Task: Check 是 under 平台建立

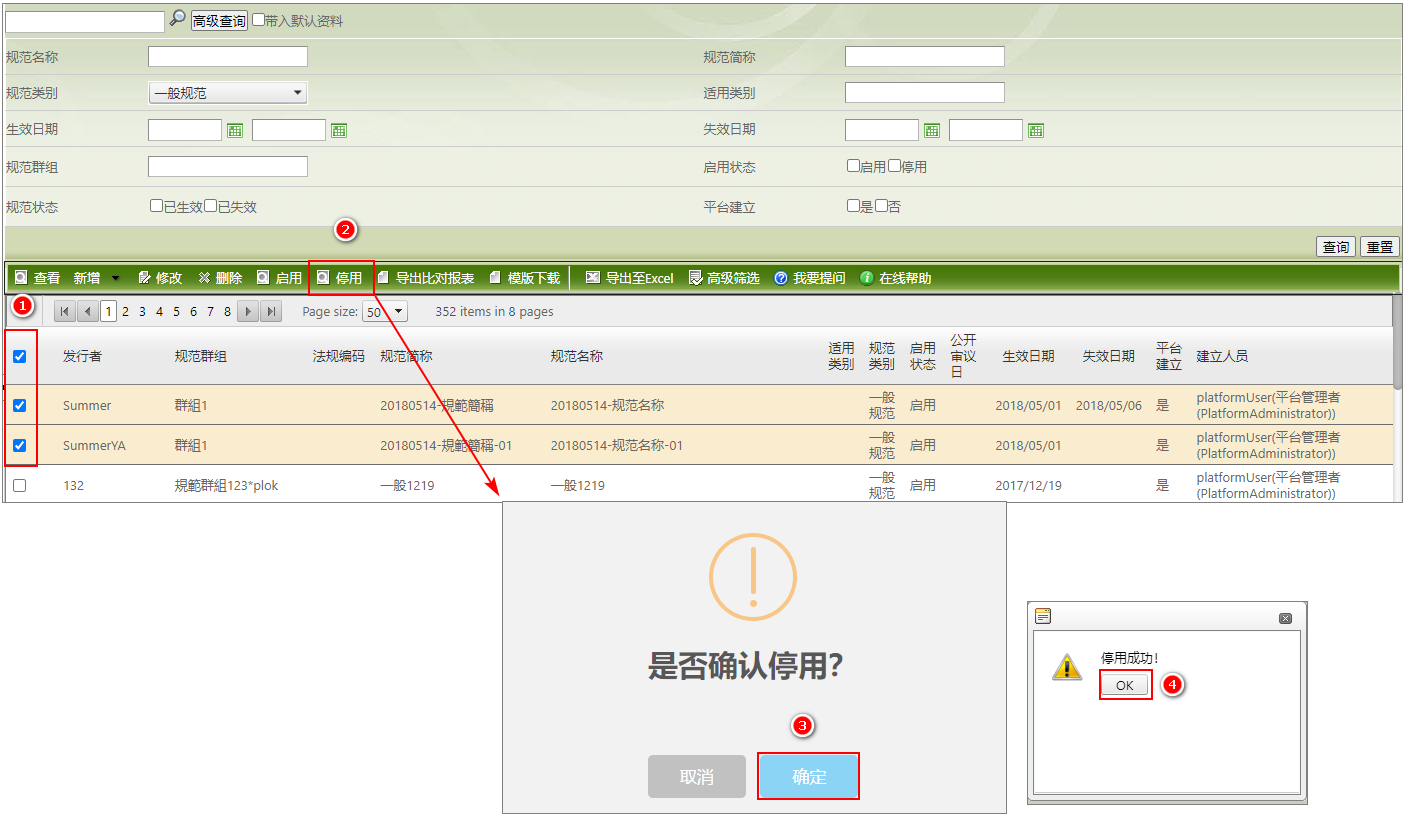Action: coord(853,205)
